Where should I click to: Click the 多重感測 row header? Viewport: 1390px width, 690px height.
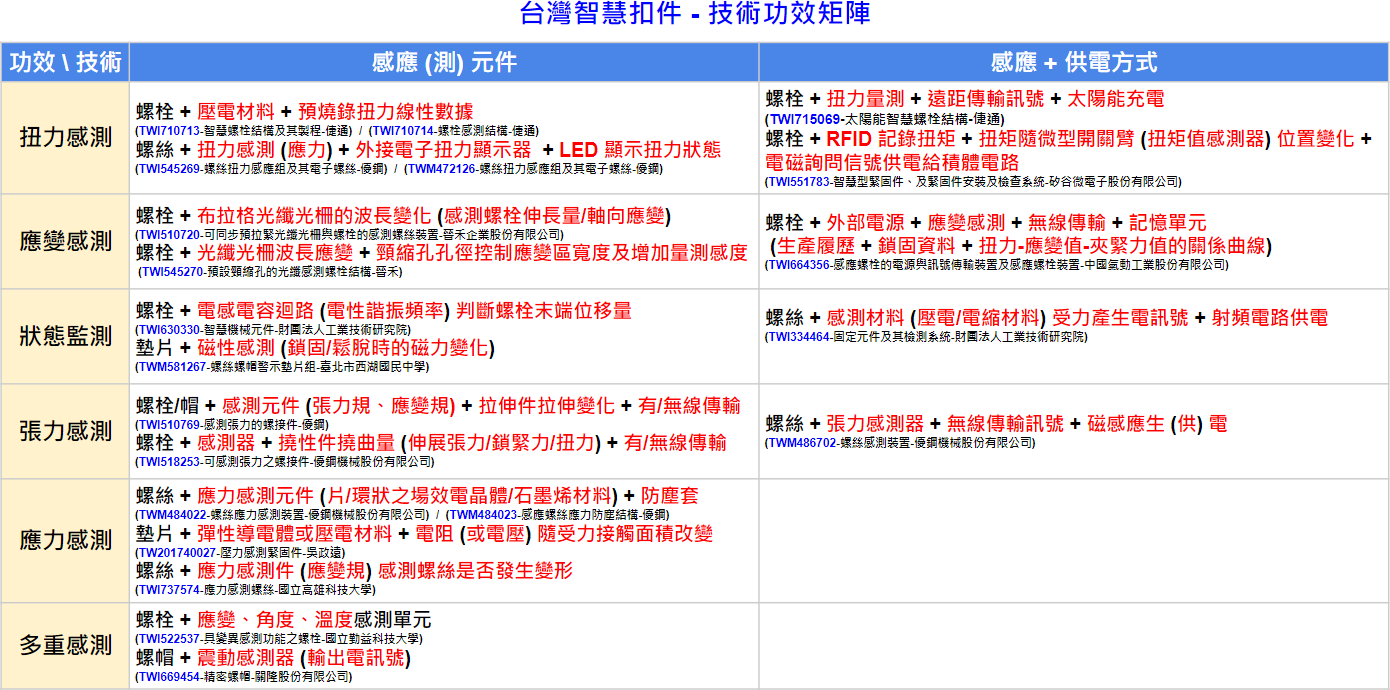[x=65, y=645]
